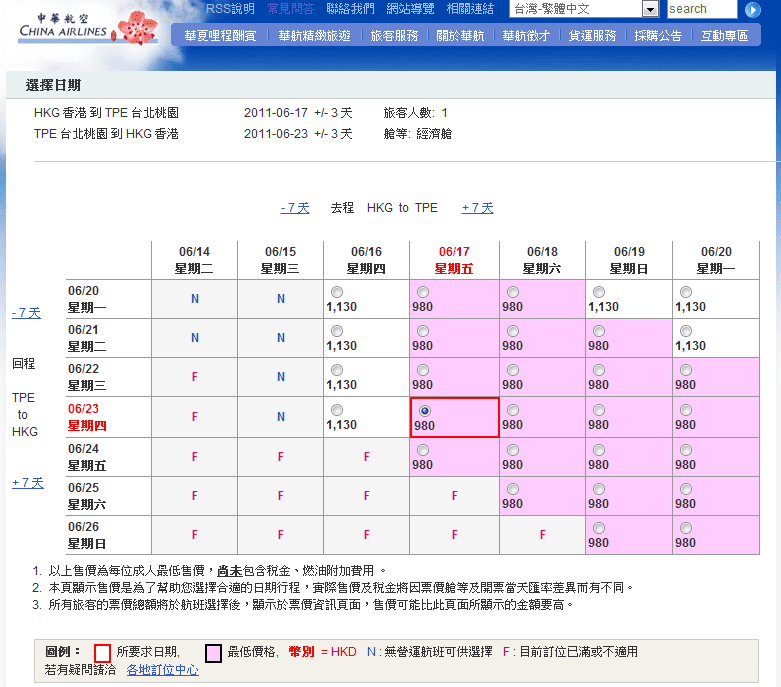Open the 網站導覽 sitemap link
The height and width of the screenshot is (687, 781).
coord(410,9)
